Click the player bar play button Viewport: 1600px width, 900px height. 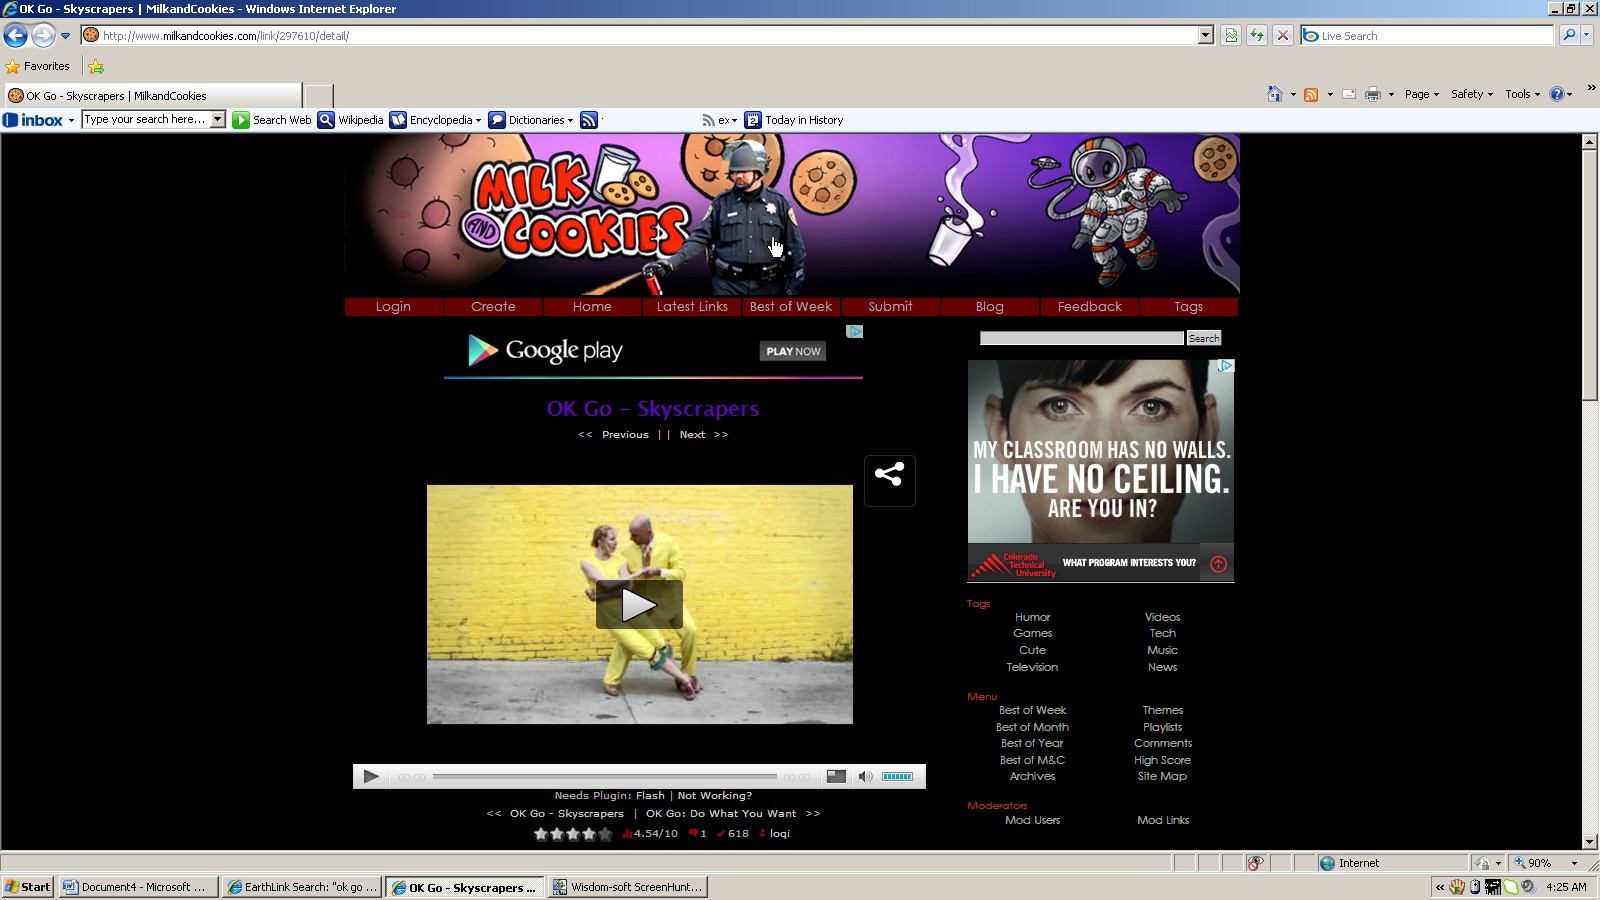pyautogui.click(x=371, y=777)
